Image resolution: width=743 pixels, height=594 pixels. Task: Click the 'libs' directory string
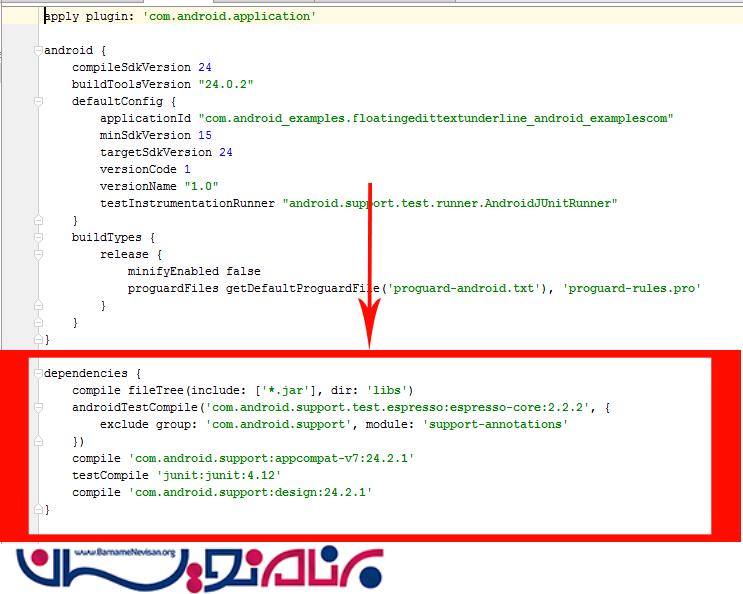(x=387, y=390)
